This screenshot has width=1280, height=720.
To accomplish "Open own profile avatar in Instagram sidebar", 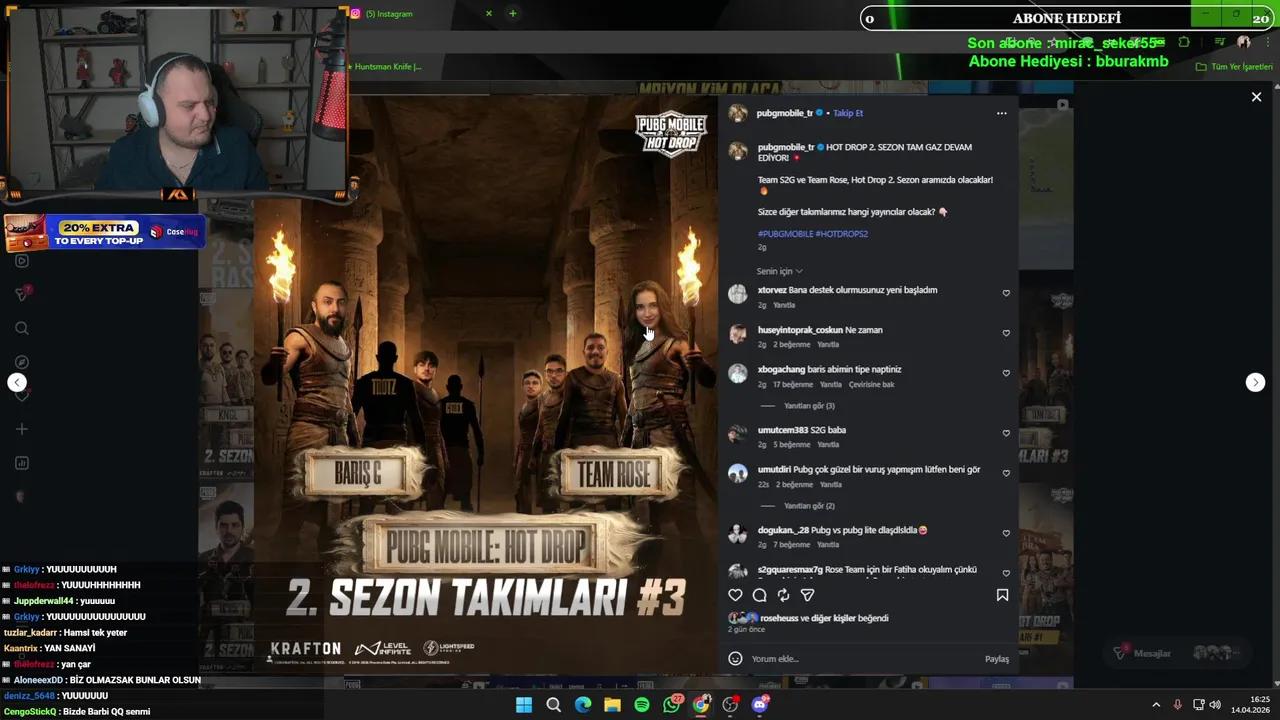I will click(22, 497).
